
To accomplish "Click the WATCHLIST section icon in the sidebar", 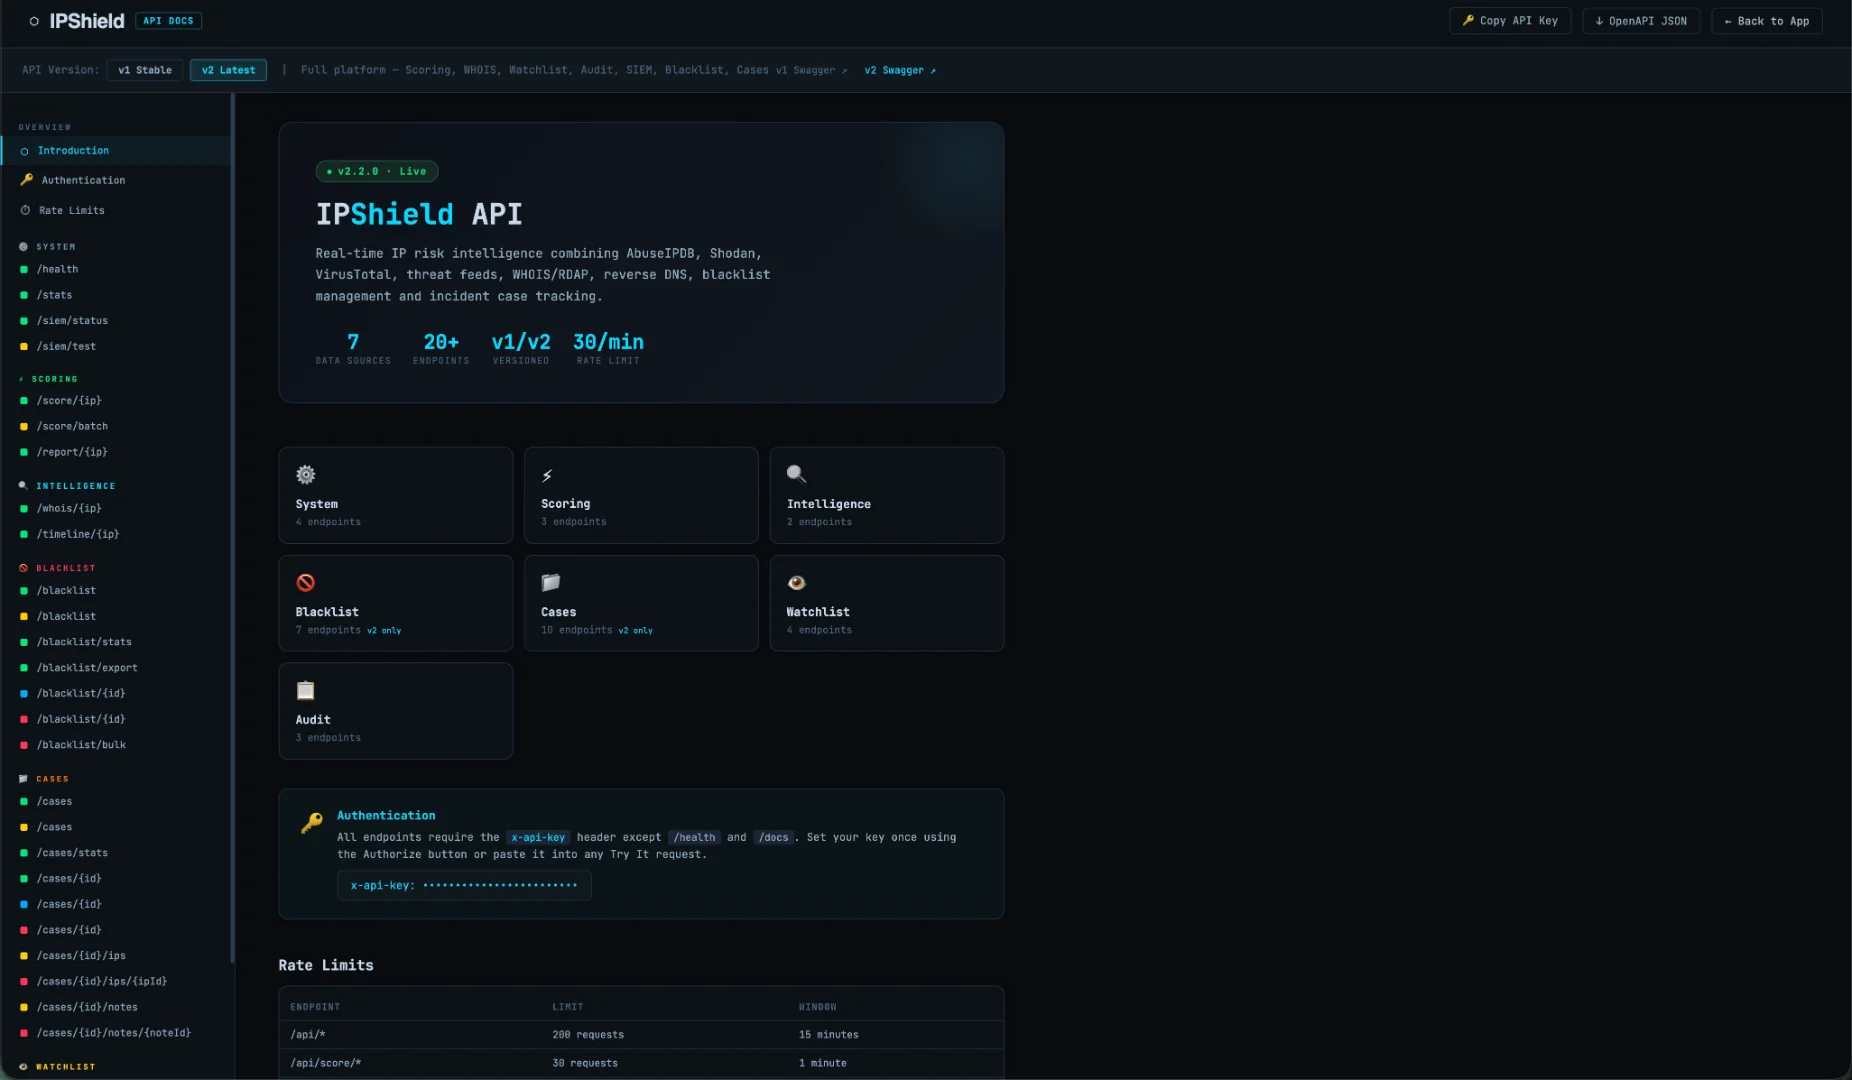I will click(23, 1066).
